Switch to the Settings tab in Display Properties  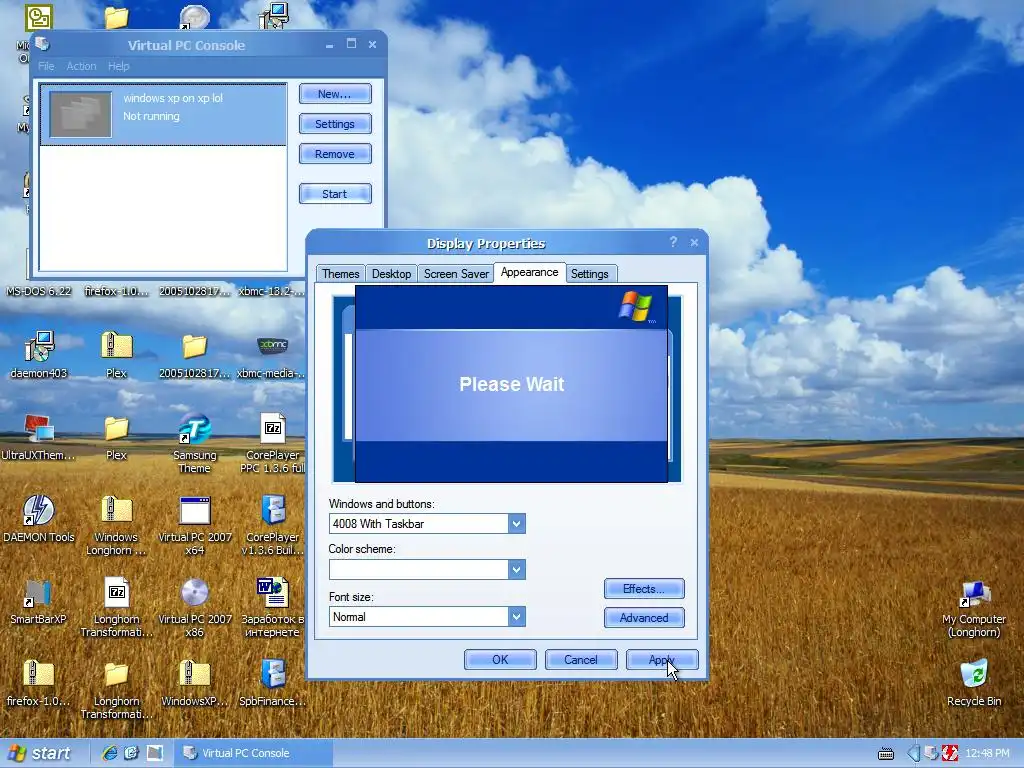tap(589, 274)
